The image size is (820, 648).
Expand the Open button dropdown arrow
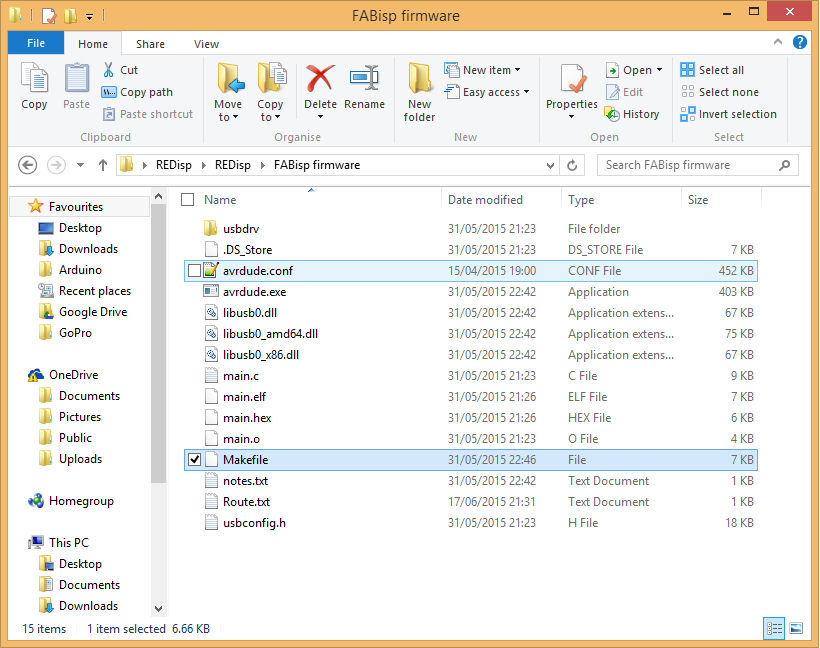[x=659, y=70]
